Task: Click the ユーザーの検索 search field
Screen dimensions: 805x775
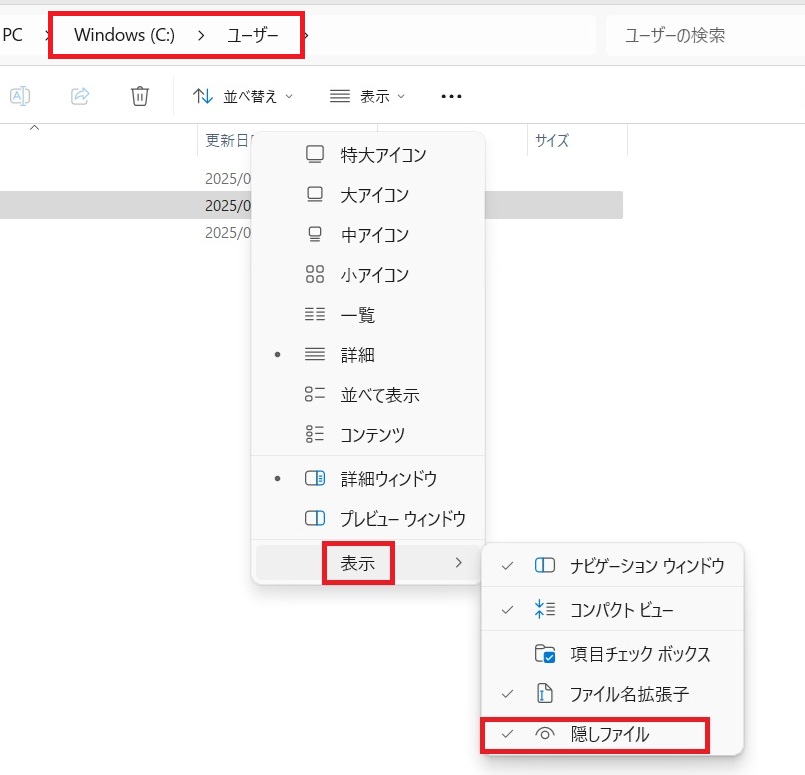Action: tap(700, 36)
